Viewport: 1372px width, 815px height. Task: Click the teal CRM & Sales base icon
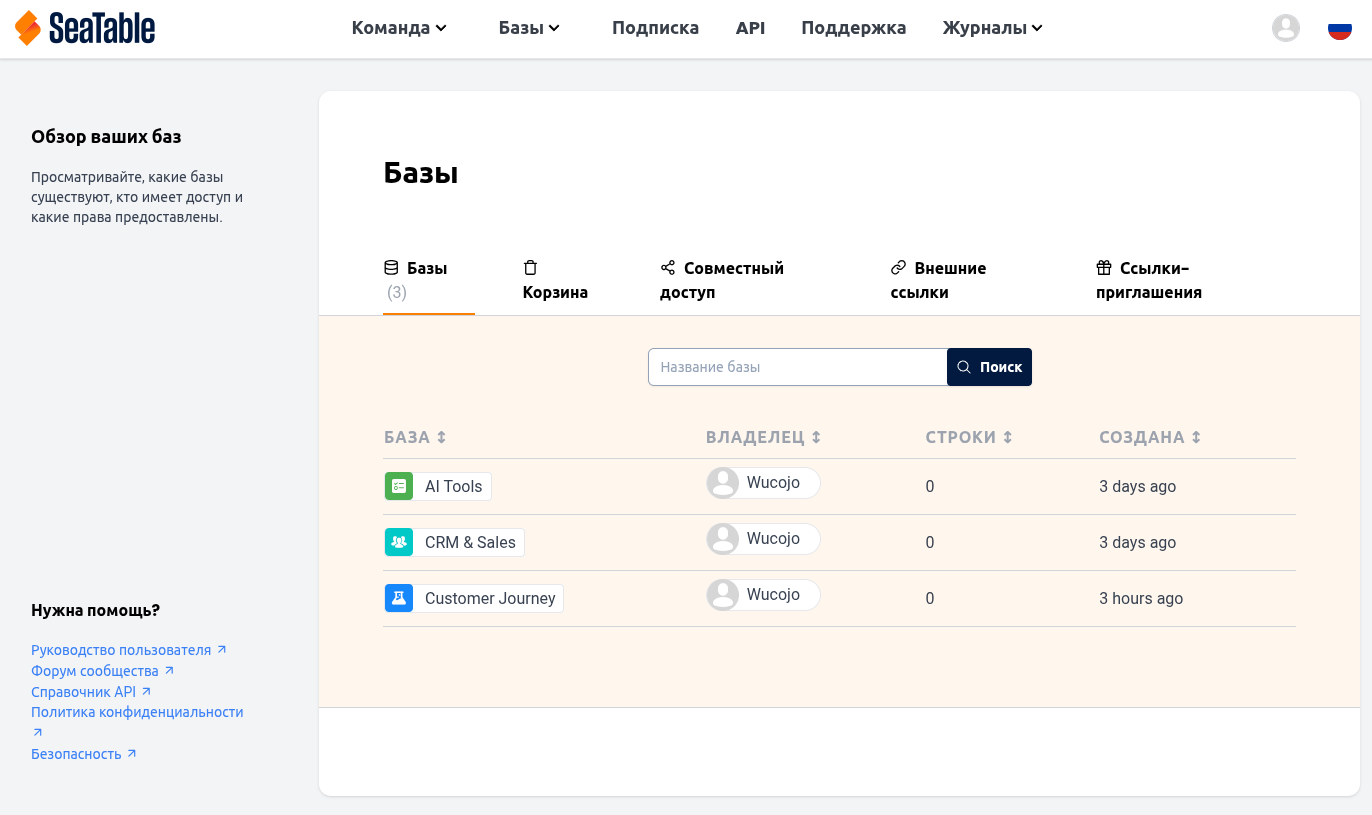tap(399, 542)
